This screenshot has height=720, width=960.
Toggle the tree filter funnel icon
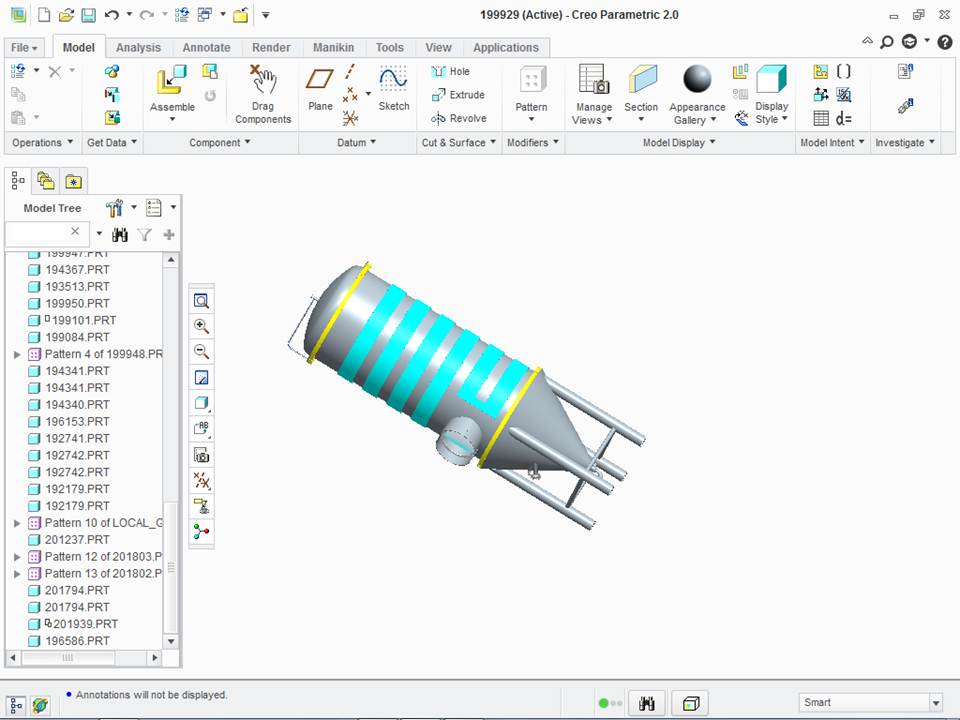tap(144, 234)
